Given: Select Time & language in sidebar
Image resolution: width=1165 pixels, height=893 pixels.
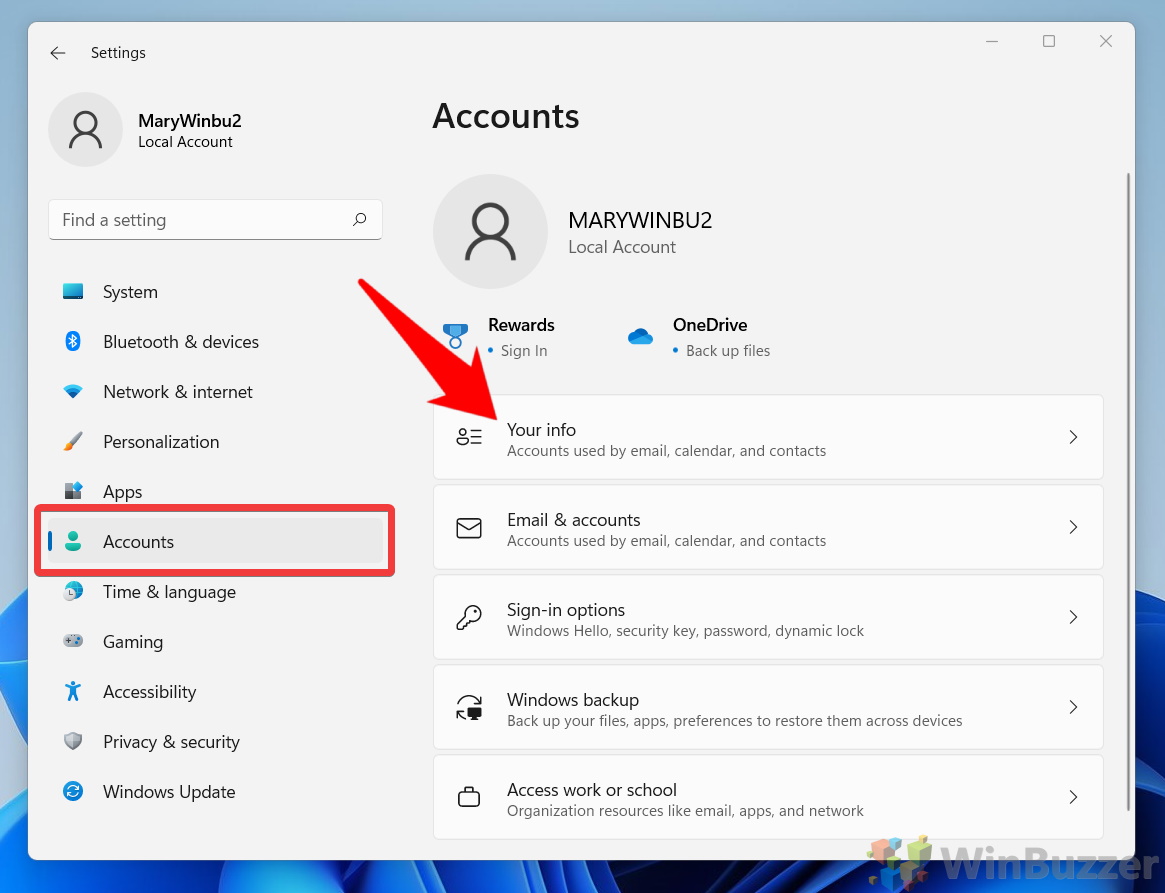Looking at the screenshot, I should (x=169, y=592).
